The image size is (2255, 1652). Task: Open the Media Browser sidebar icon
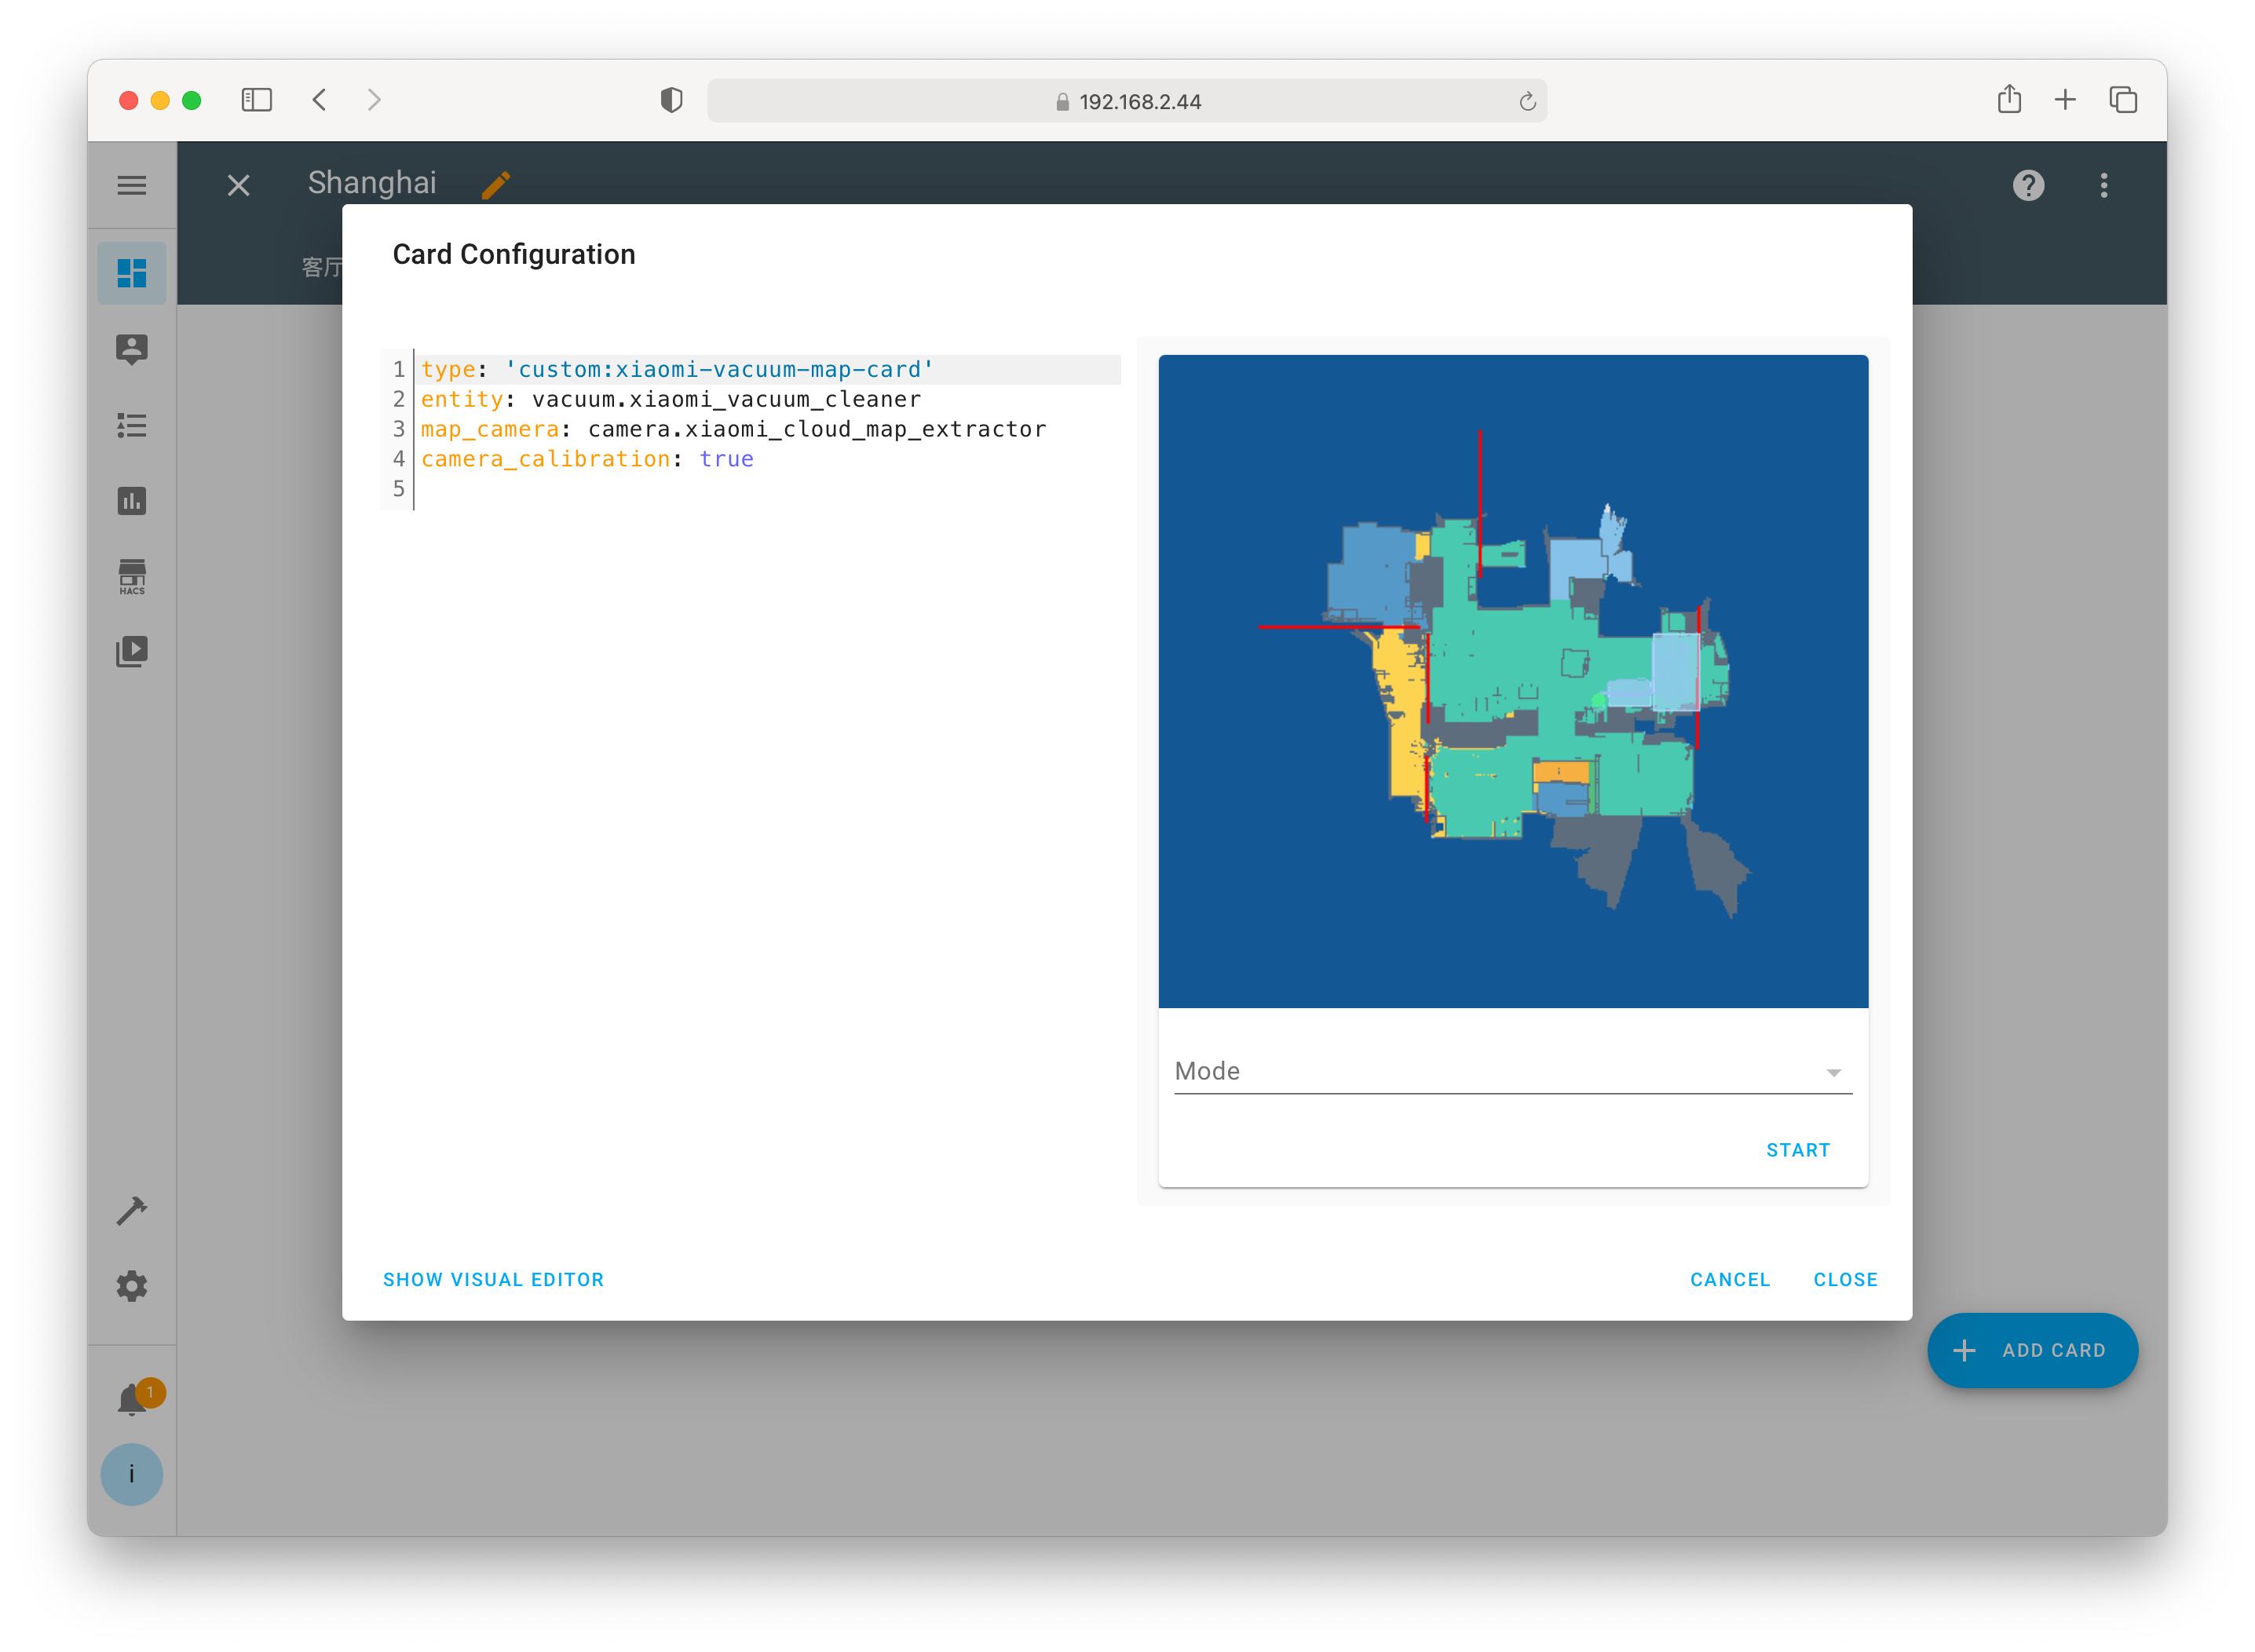131,652
